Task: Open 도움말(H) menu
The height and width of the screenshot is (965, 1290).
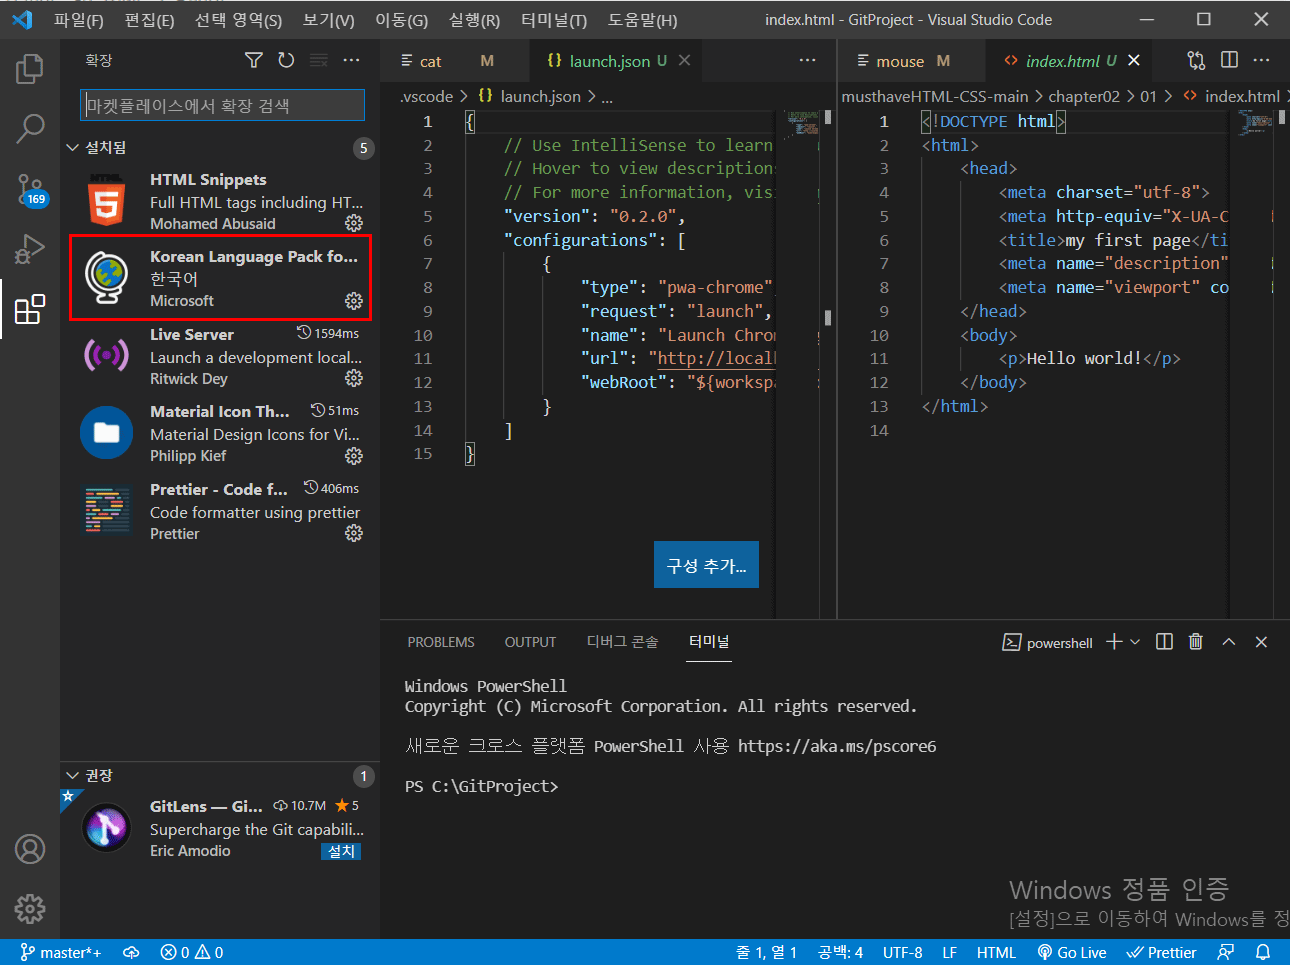Action: click(642, 20)
